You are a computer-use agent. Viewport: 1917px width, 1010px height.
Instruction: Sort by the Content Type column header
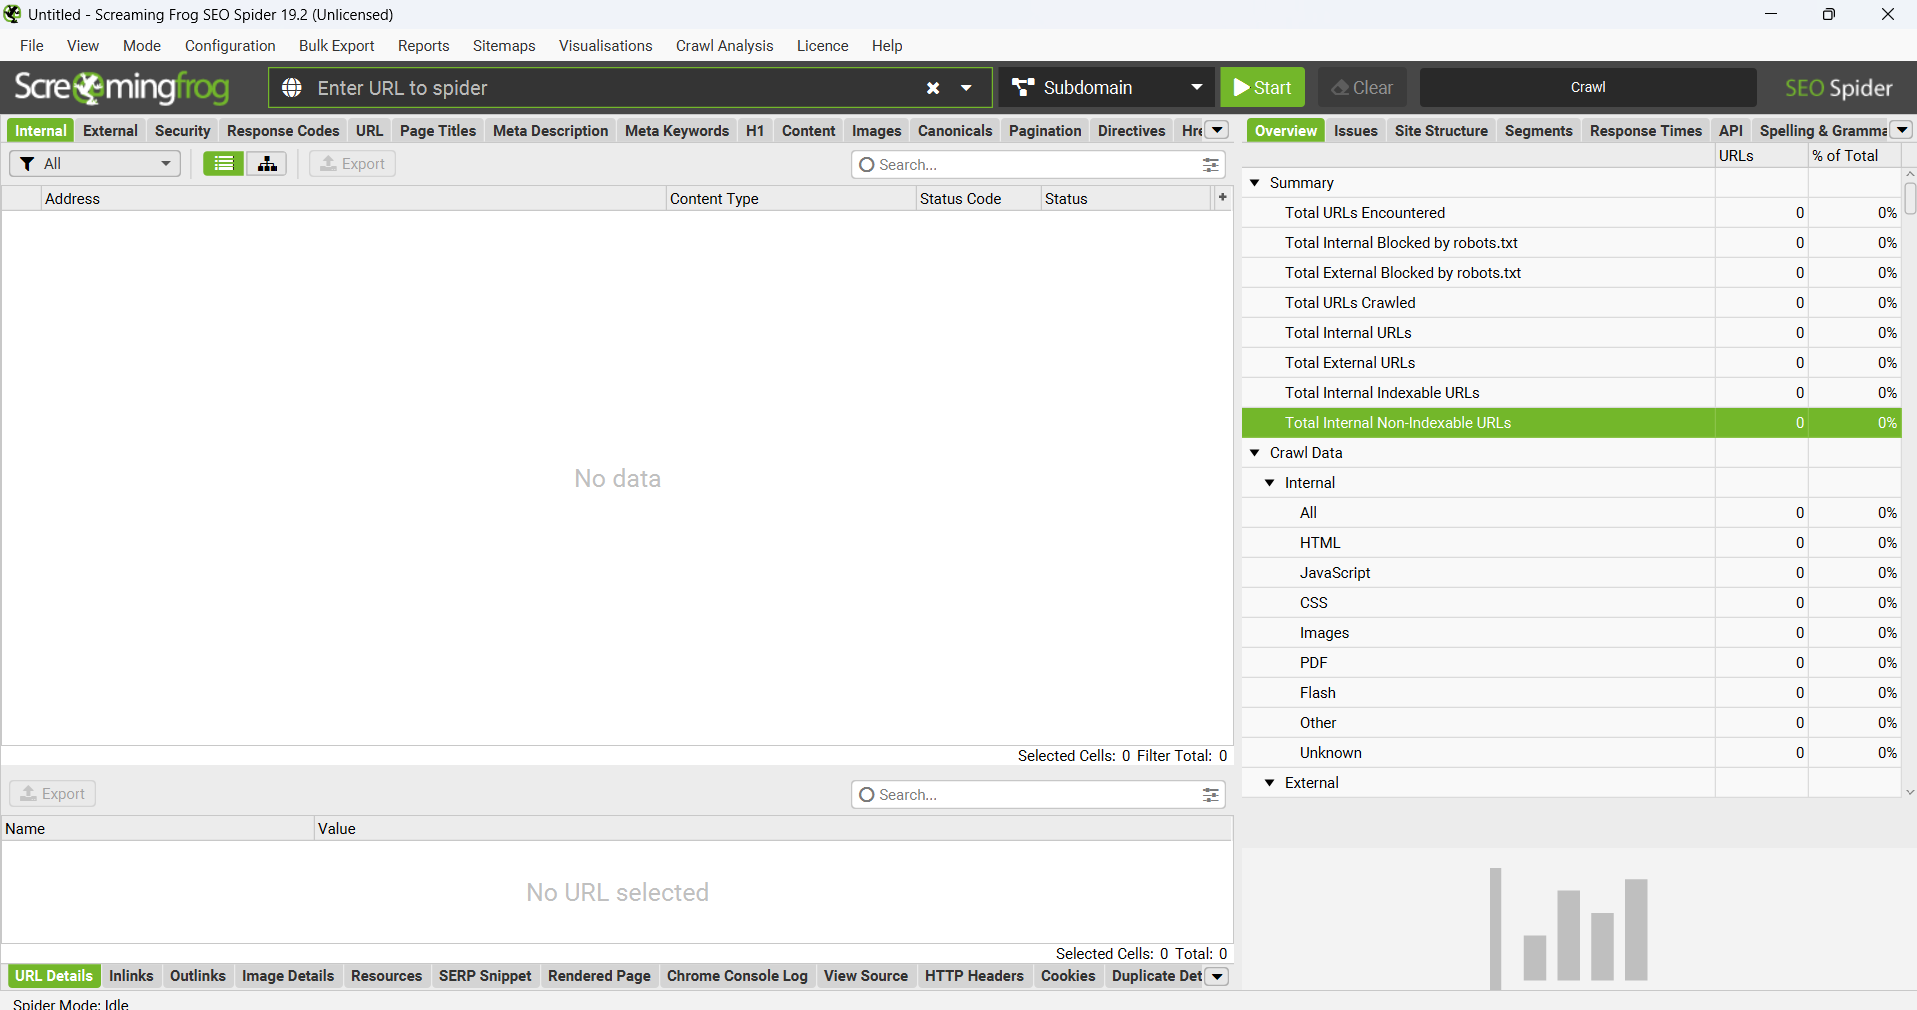tap(791, 199)
